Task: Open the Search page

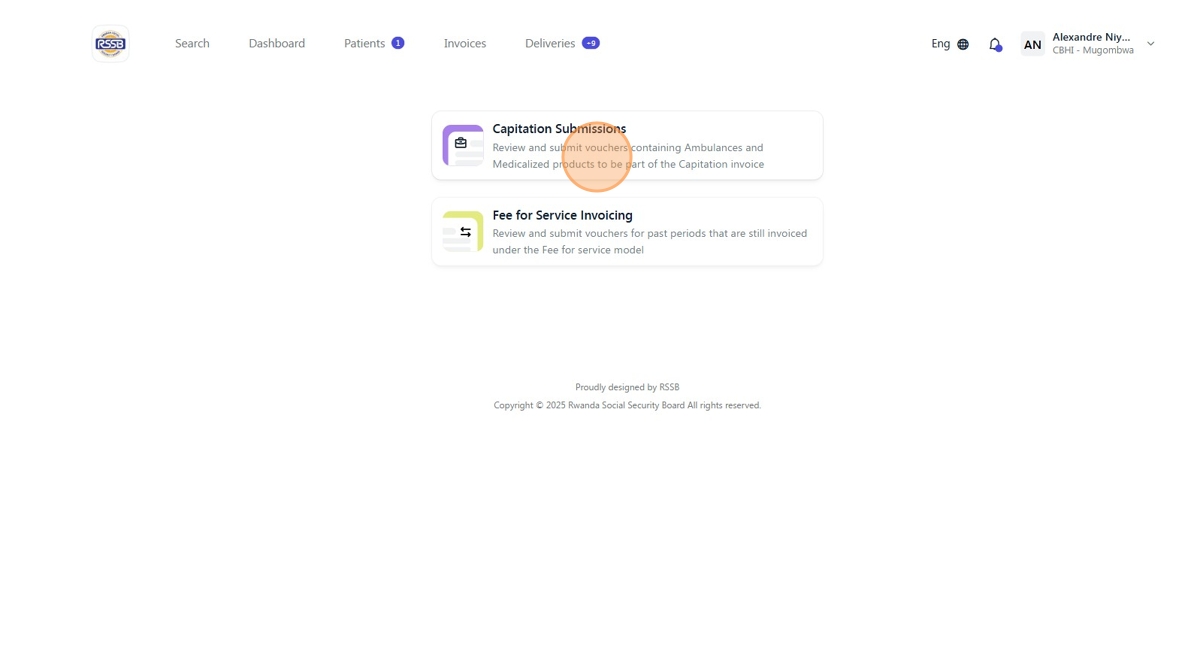Action: (x=192, y=44)
